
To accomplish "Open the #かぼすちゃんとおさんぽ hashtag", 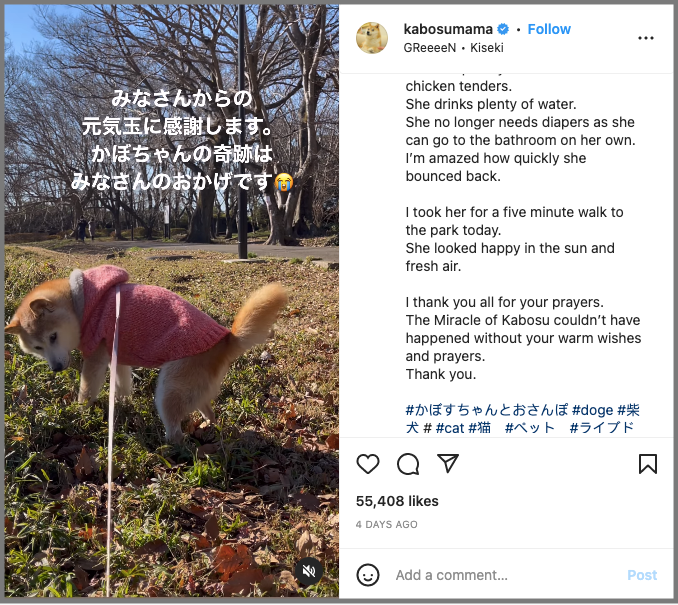I will click(486, 410).
